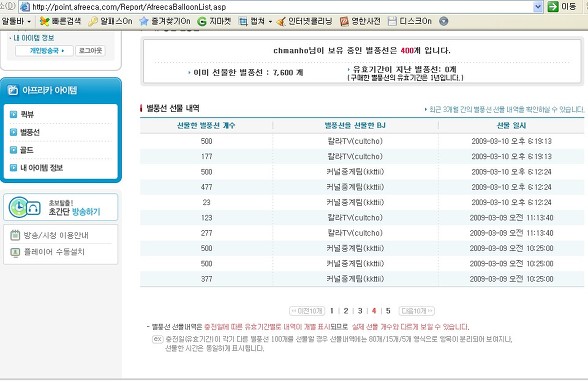This screenshot has width=588, height=382.
Task: Click the green 이동 go arrow icon
Action: (553, 6)
